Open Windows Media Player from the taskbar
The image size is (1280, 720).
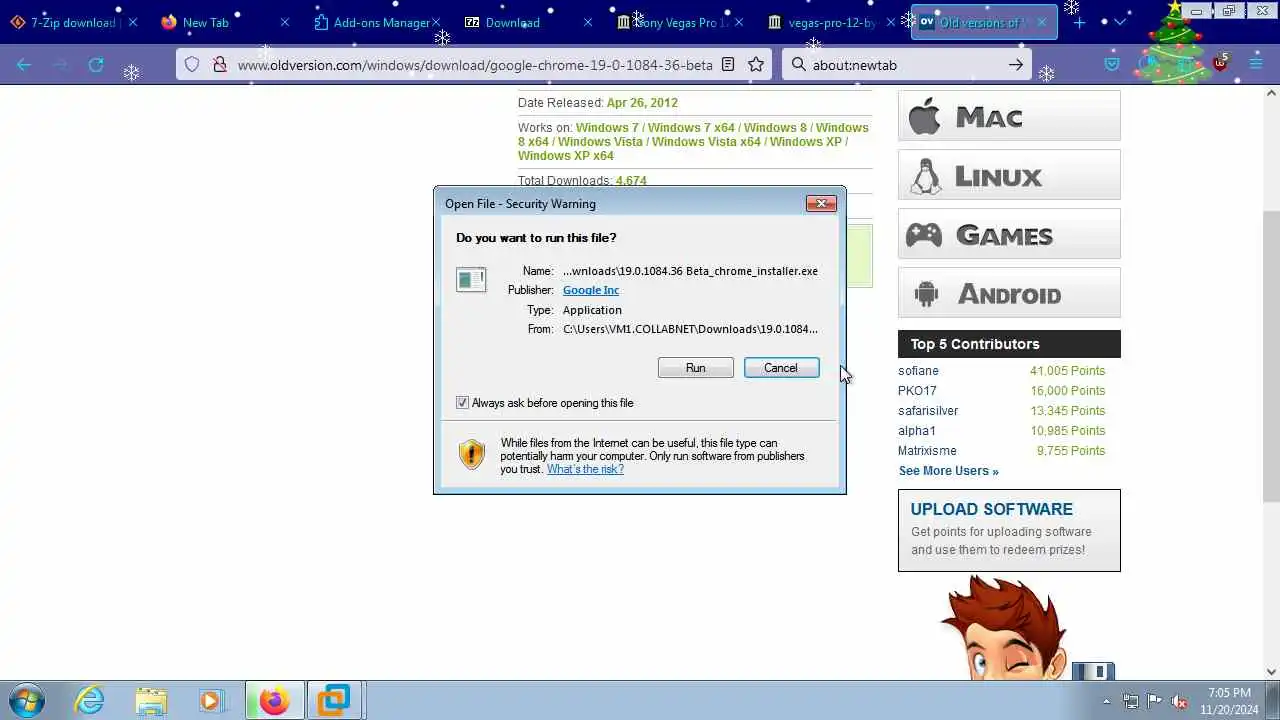point(211,700)
